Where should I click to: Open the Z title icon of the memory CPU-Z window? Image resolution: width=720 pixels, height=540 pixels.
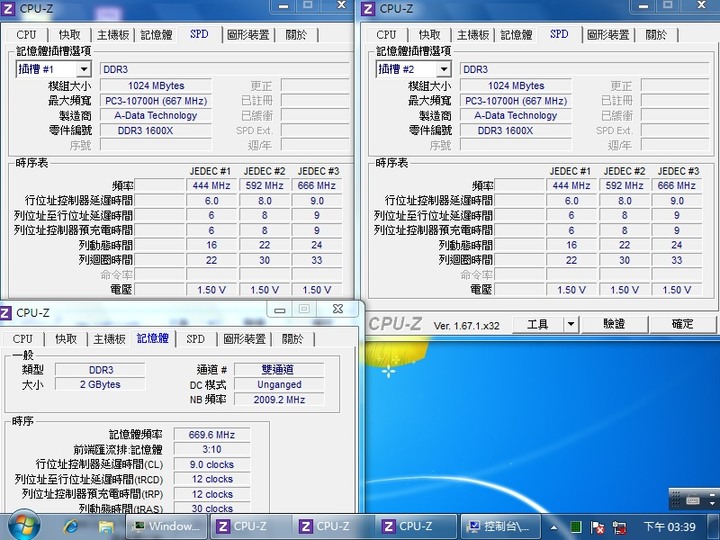tap(6, 313)
